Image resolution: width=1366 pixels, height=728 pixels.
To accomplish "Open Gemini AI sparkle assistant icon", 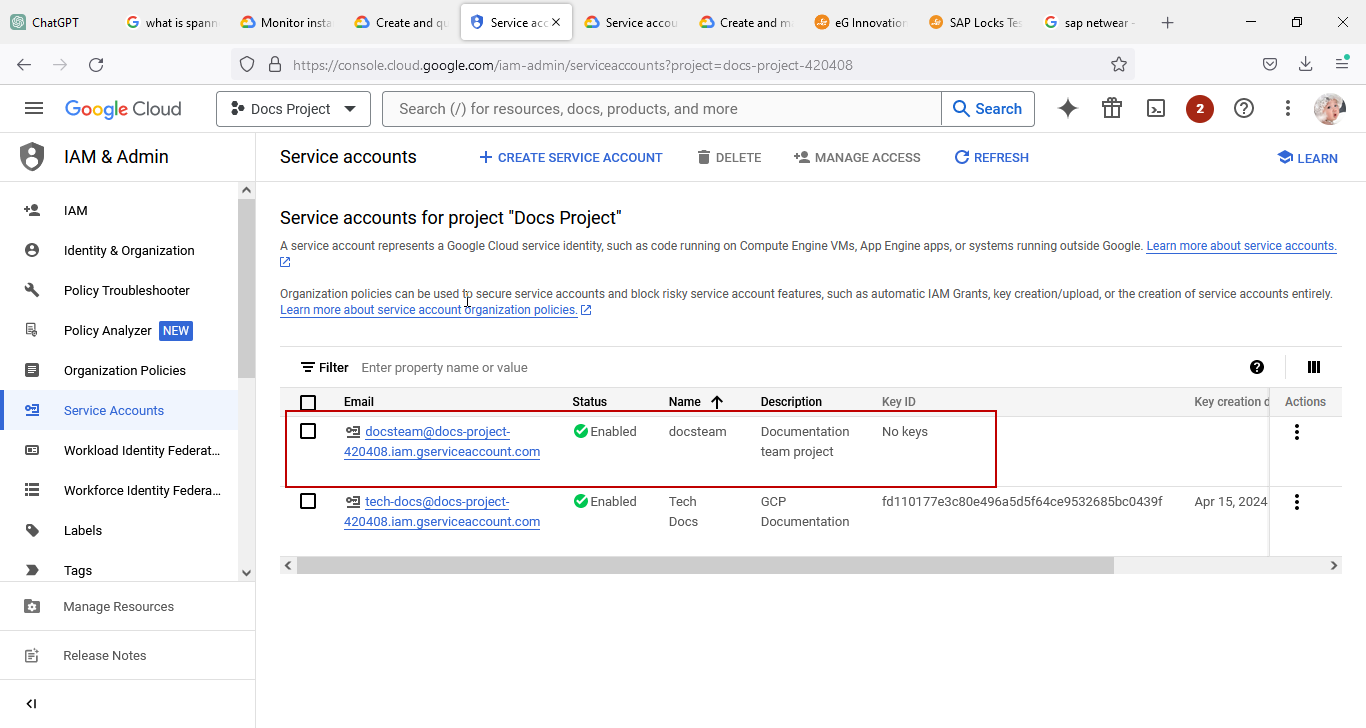I will point(1068,109).
